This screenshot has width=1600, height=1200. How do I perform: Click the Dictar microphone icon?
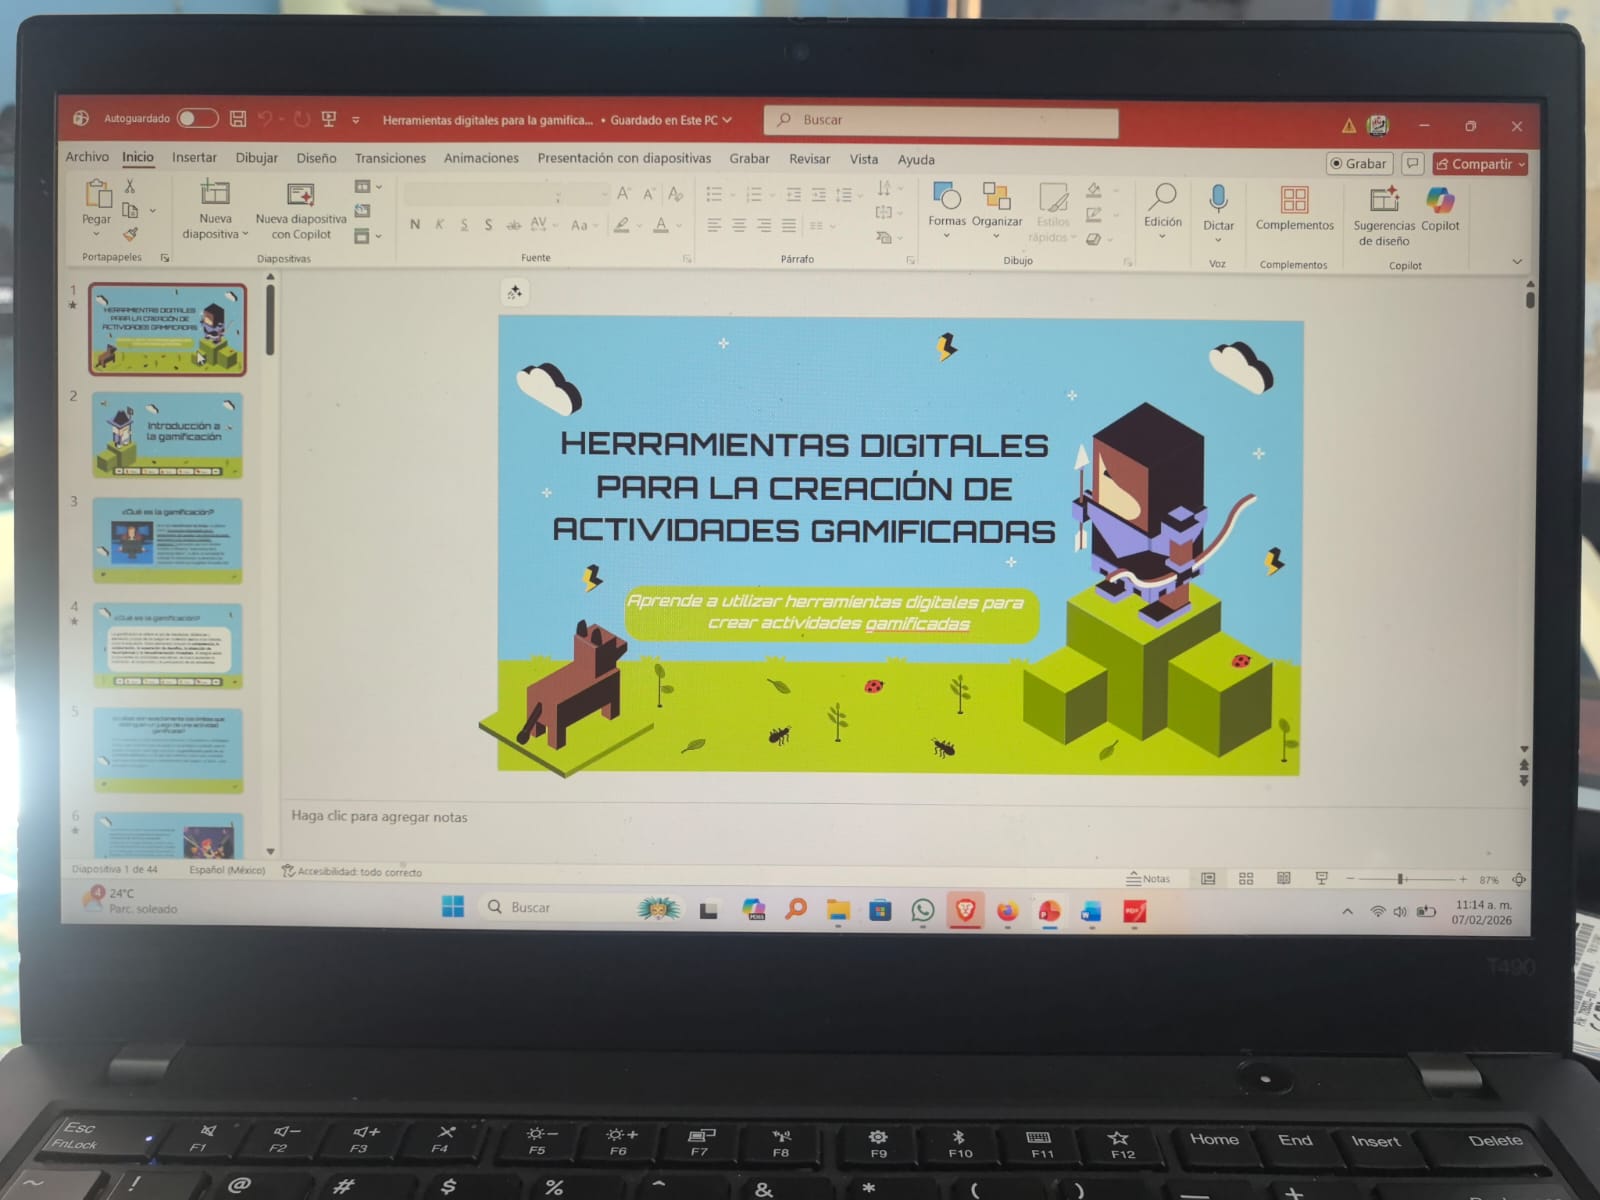point(1218,198)
